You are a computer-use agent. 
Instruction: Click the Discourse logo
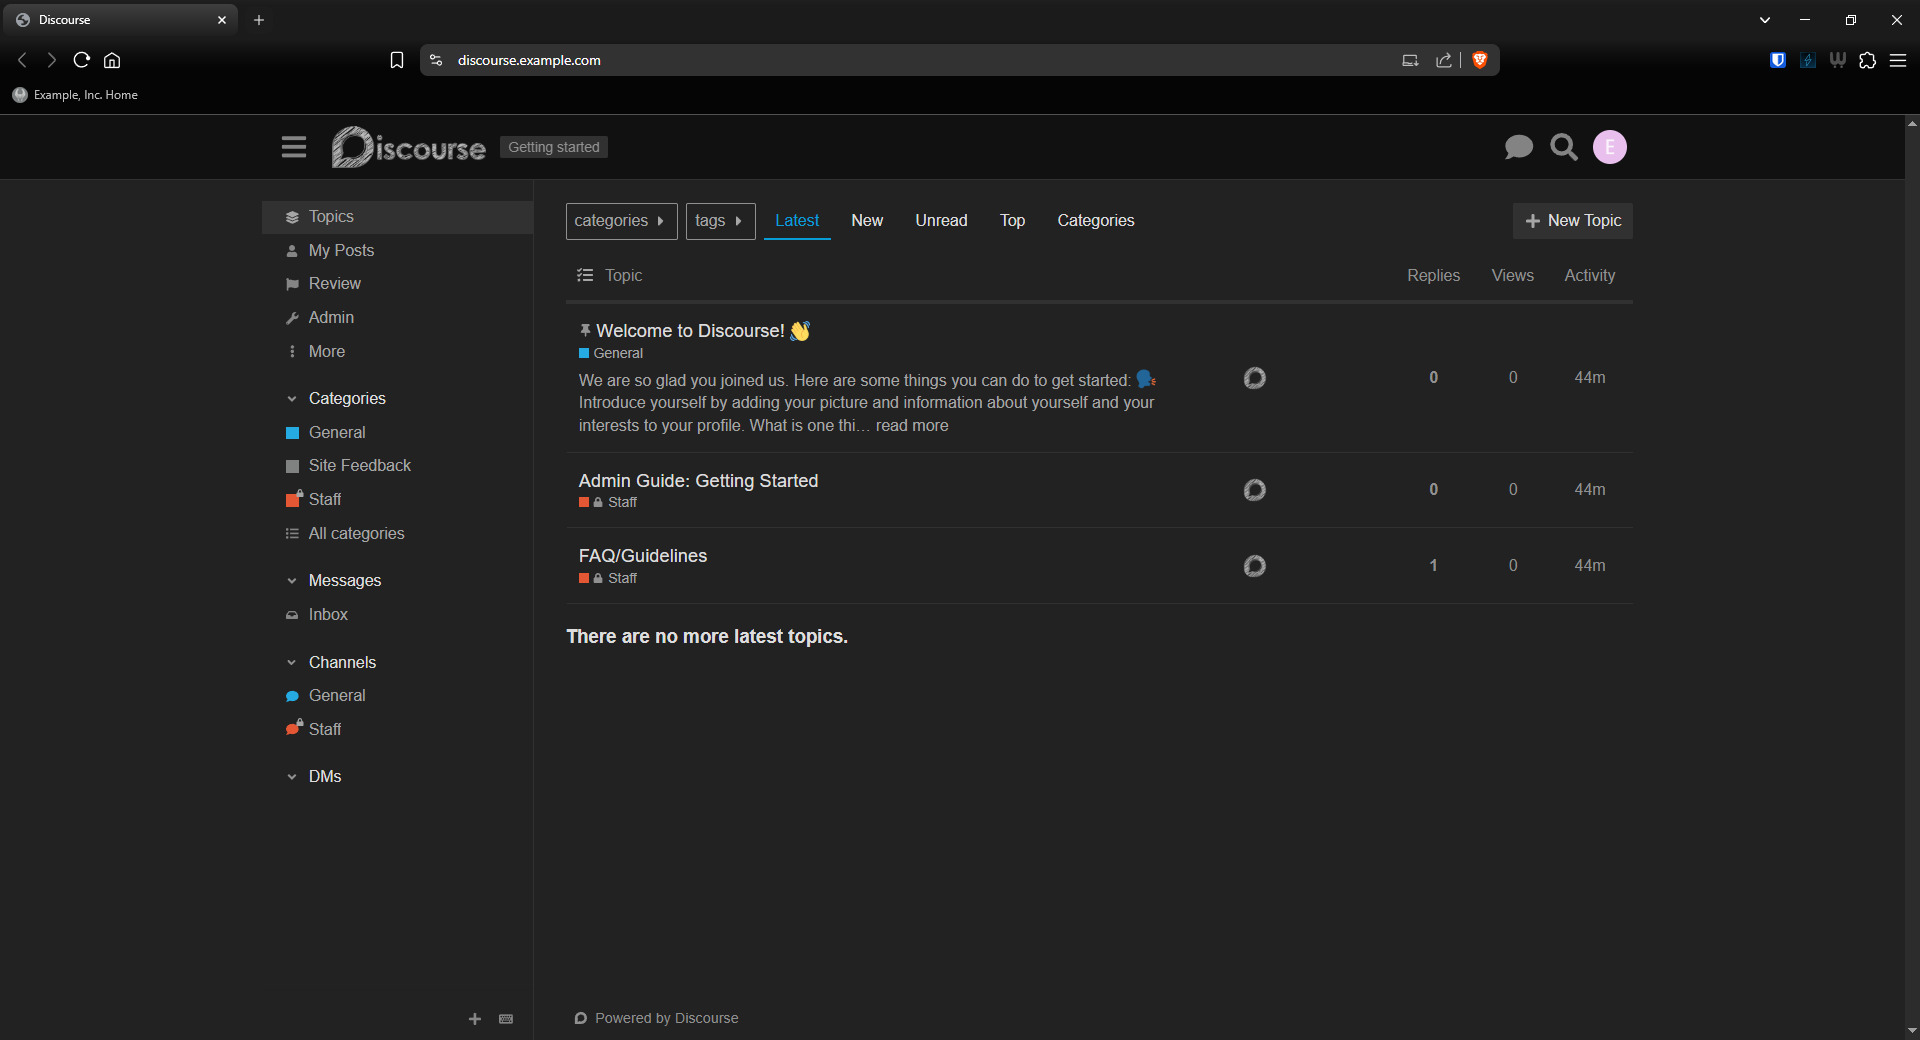[409, 147]
